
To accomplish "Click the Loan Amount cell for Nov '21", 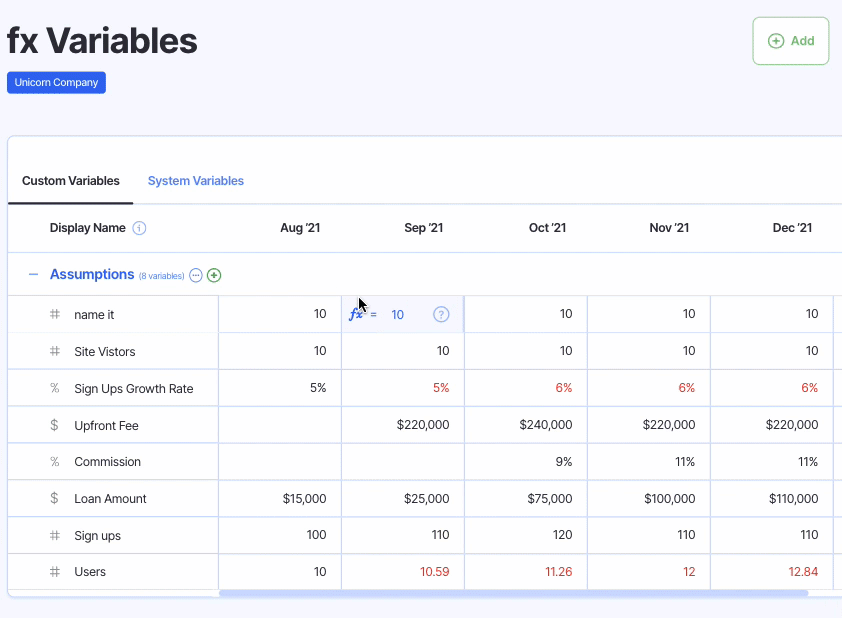I will click(x=649, y=499).
